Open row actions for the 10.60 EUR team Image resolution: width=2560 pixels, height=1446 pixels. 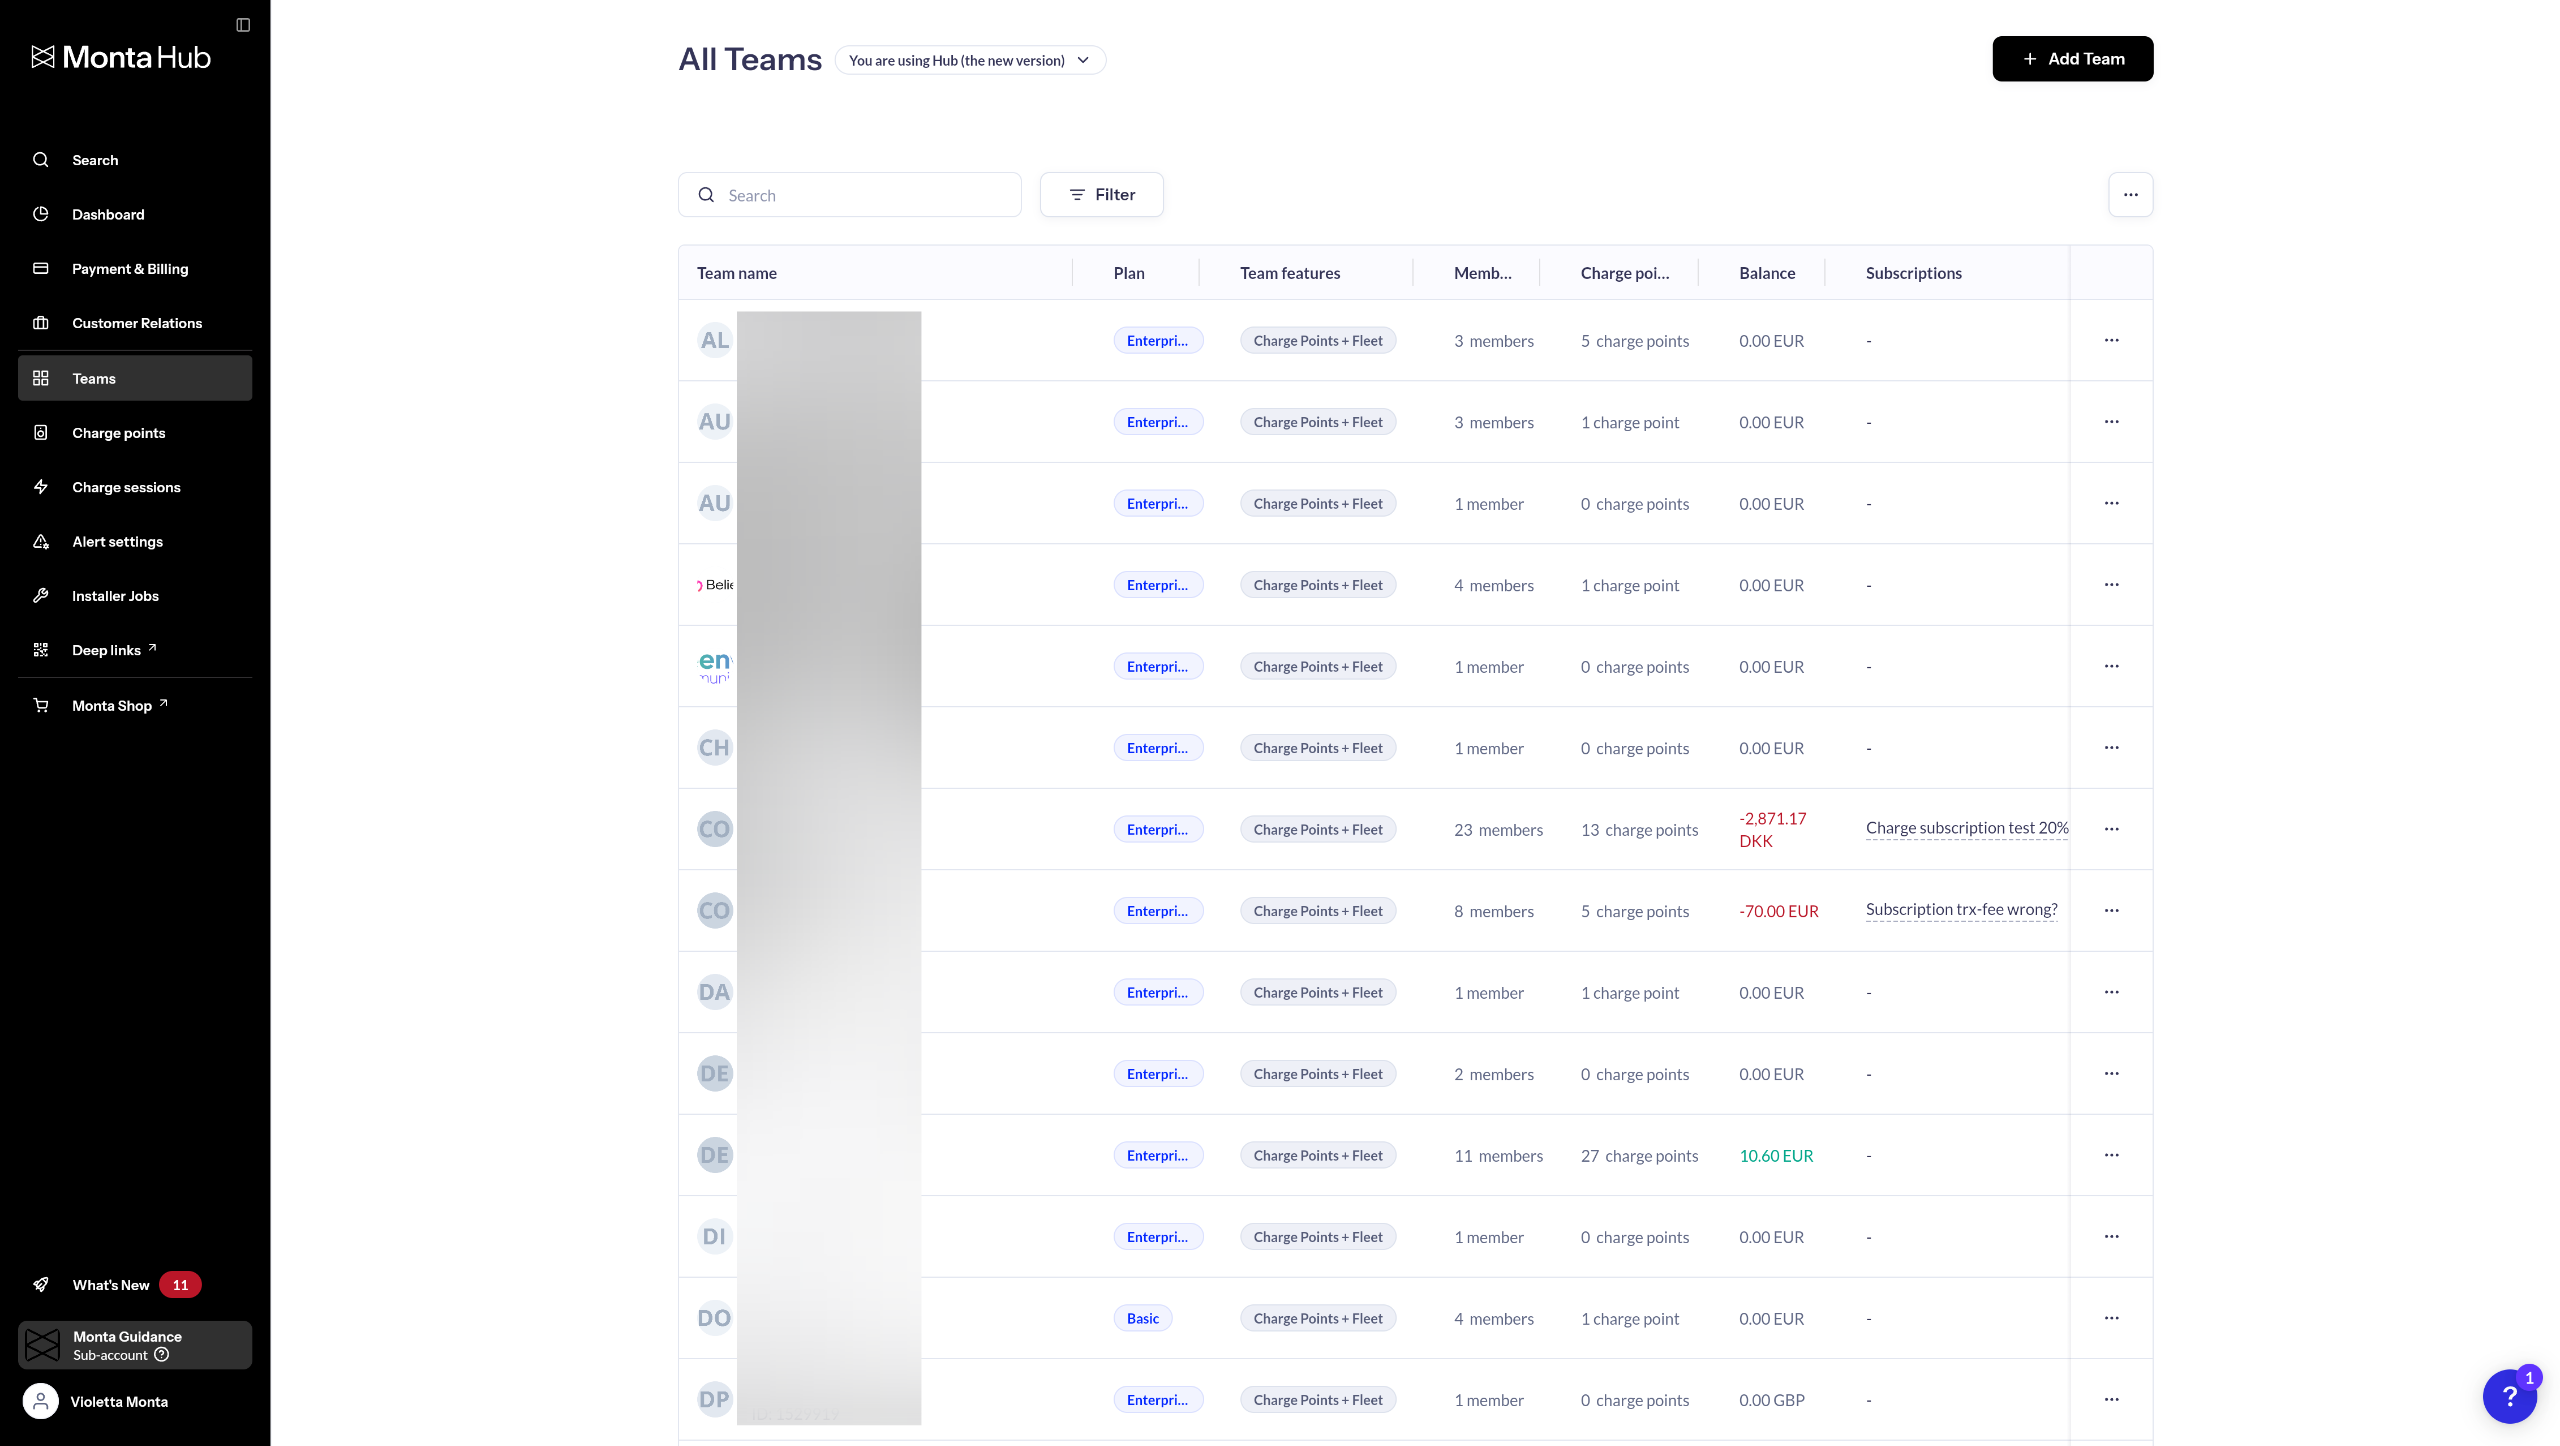[x=2111, y=1155]
